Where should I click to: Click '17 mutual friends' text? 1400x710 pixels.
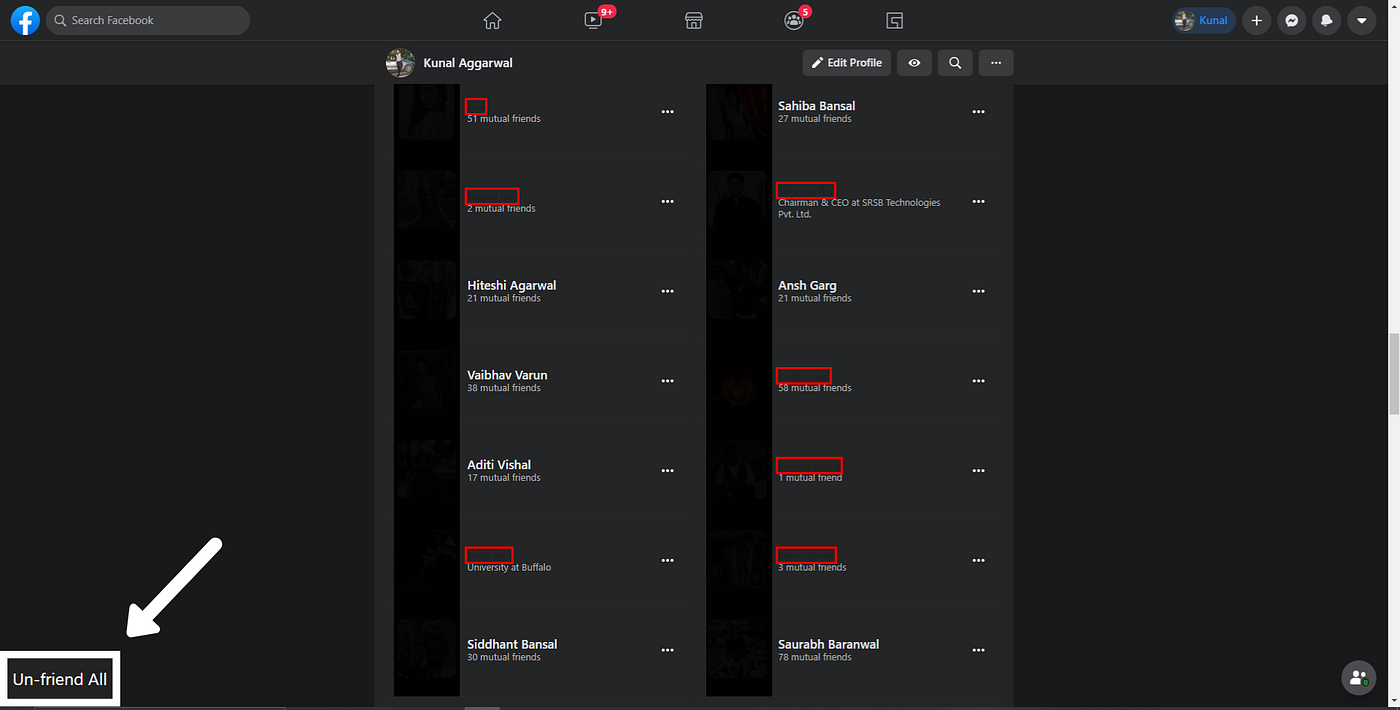pos(503,478)
